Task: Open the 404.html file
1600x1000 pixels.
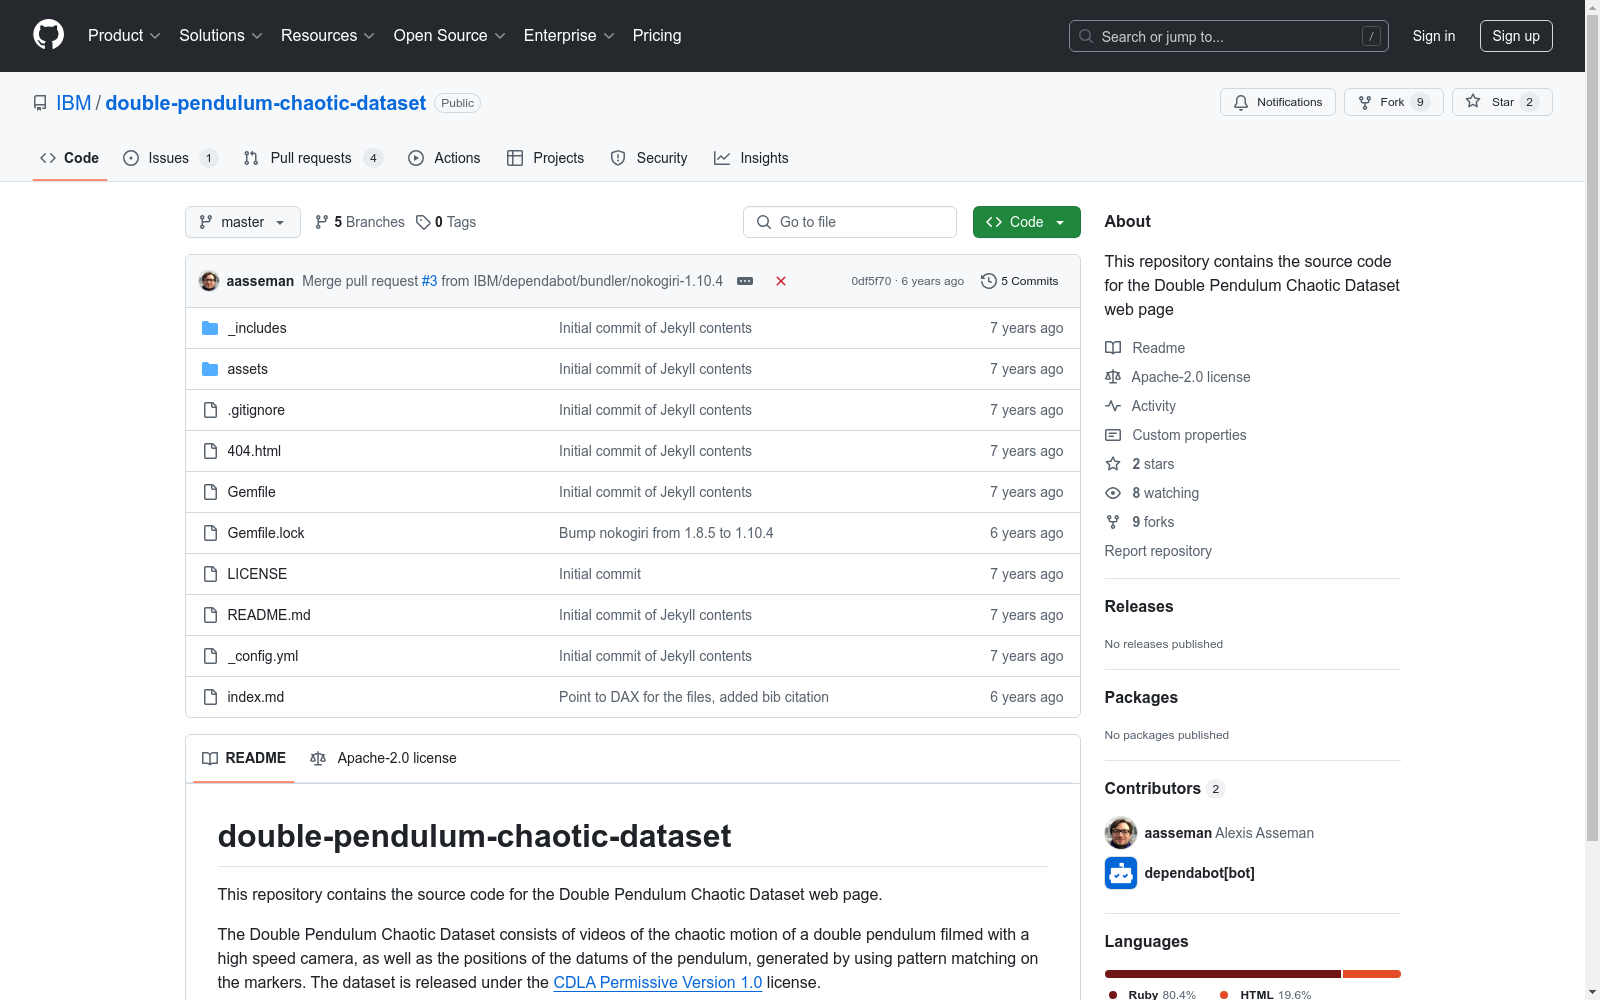Action: pyautogui.click(x=254, y=451)
